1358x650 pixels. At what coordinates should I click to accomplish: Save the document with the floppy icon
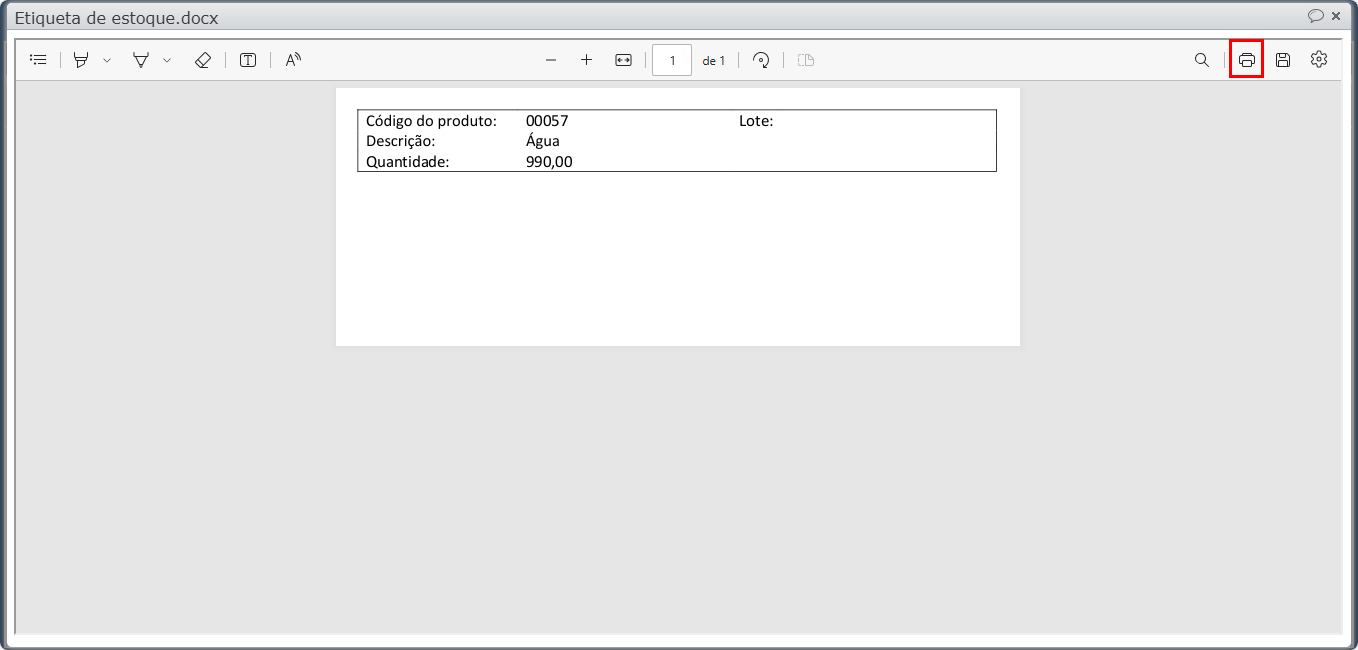pos(1283,60)
